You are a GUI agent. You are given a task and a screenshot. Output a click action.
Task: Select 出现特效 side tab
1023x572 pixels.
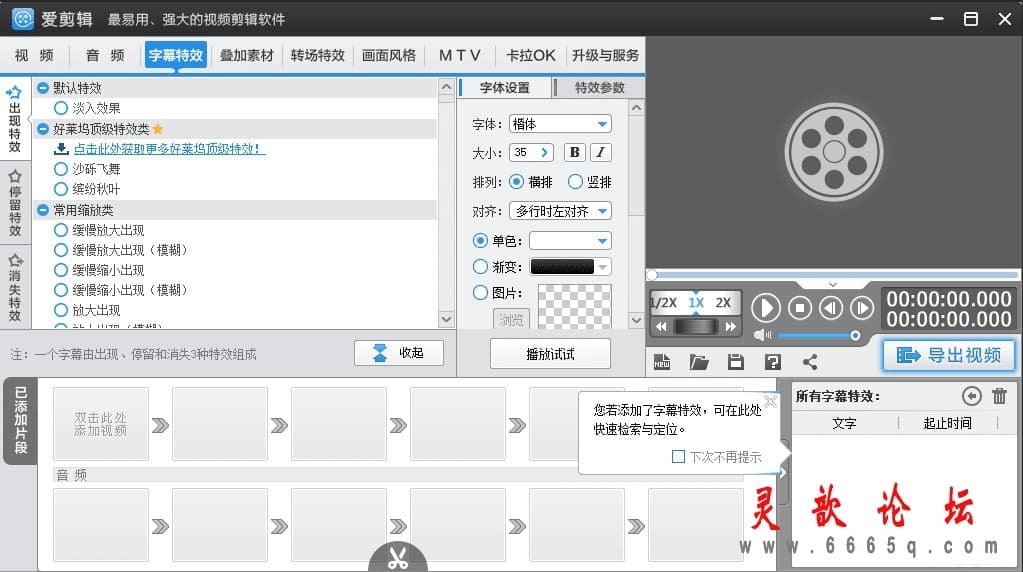pyautogui.click(x=14, y=120)
